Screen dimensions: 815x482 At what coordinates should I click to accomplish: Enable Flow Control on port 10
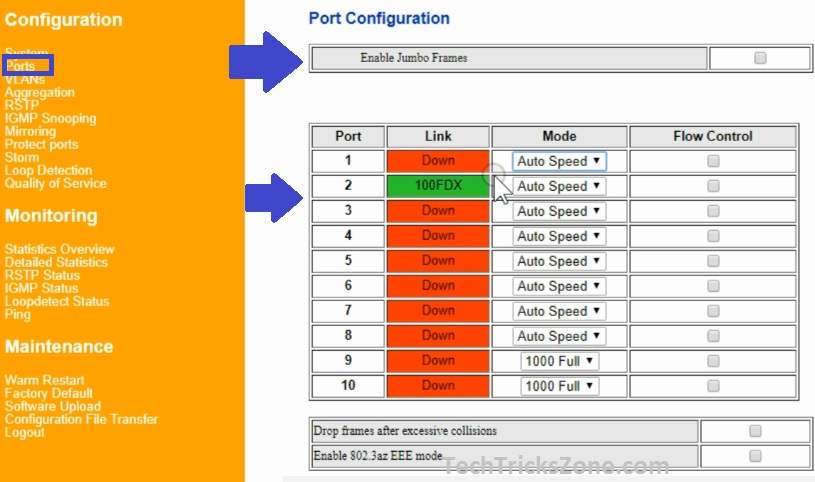(x=713, y=386)
